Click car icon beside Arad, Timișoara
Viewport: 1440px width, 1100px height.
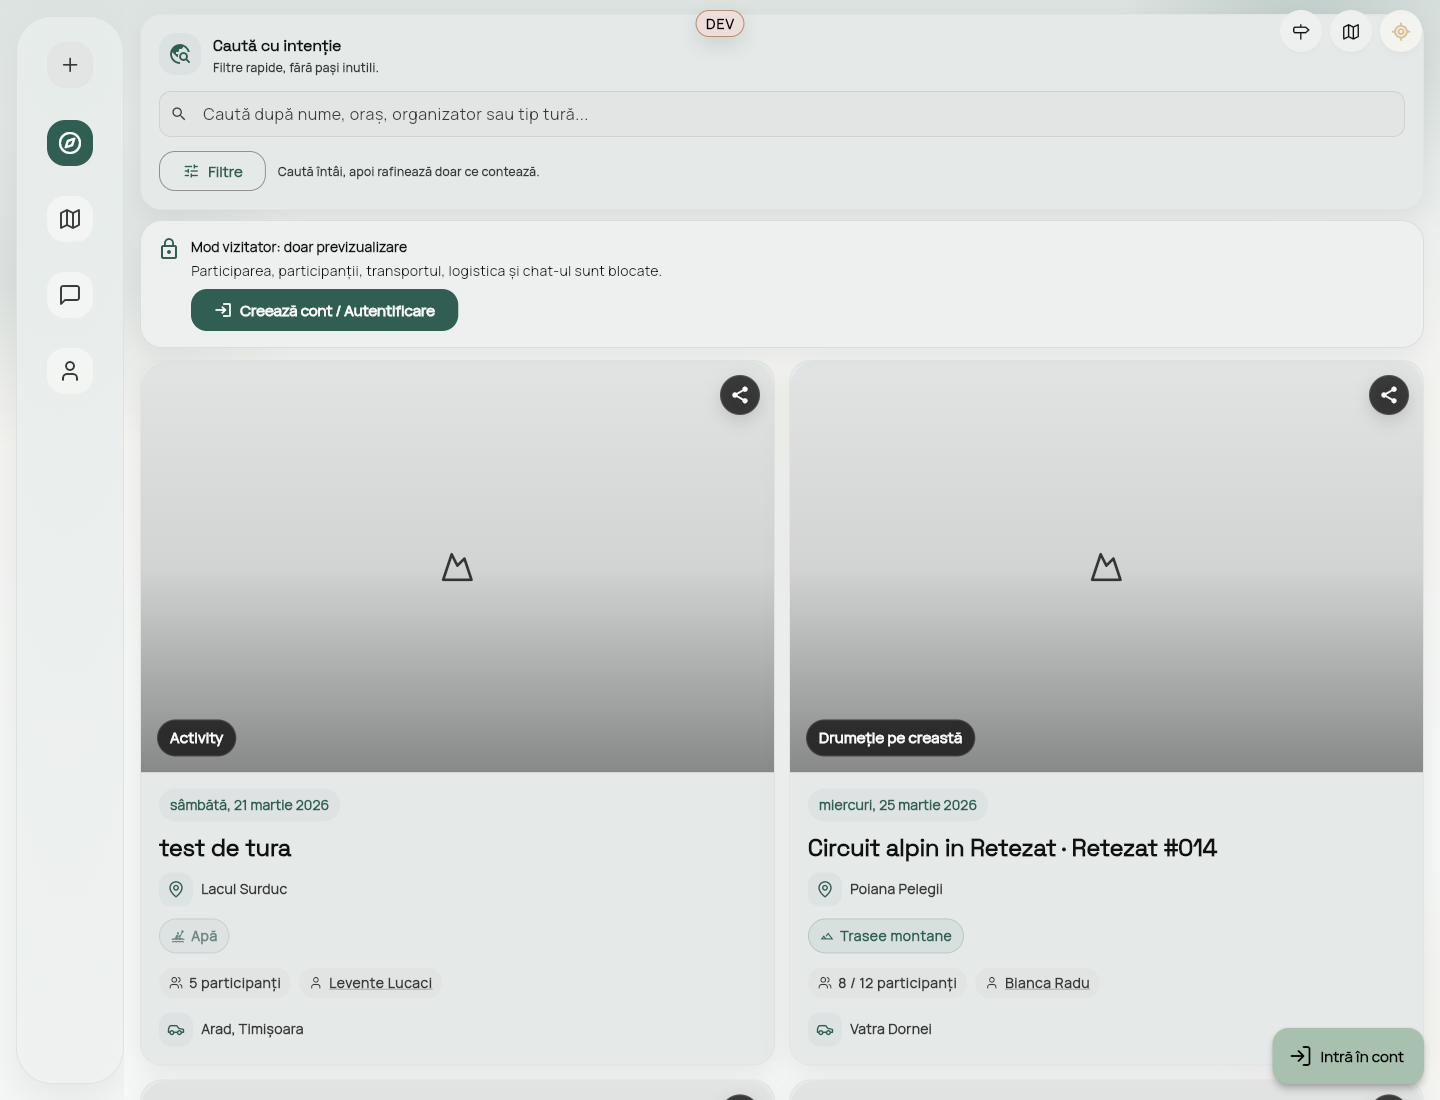click(x=176, y=1029)
